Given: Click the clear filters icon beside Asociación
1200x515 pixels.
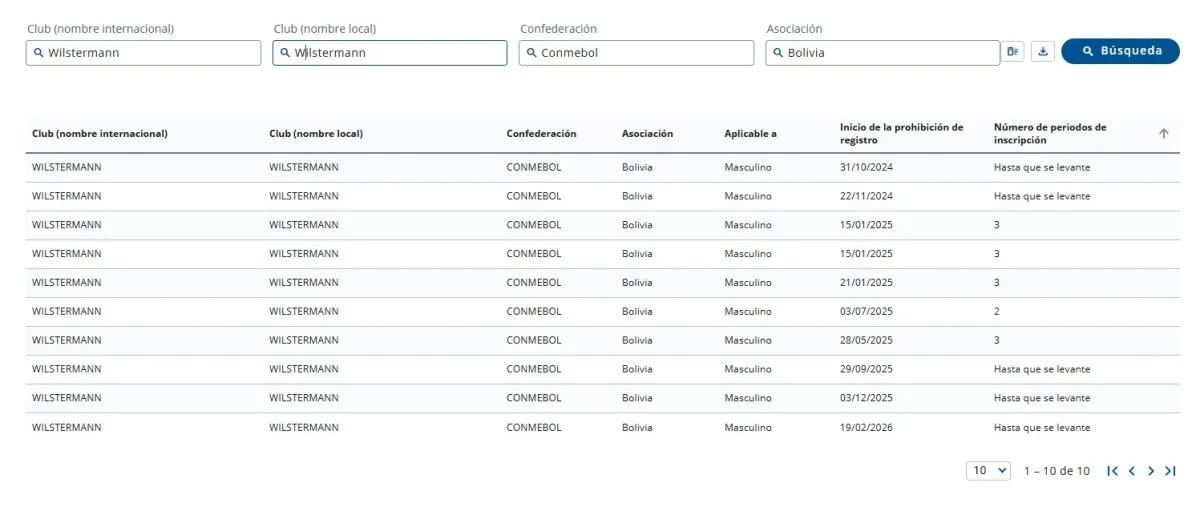Looking at the screenshot, I should (1014, 52).
